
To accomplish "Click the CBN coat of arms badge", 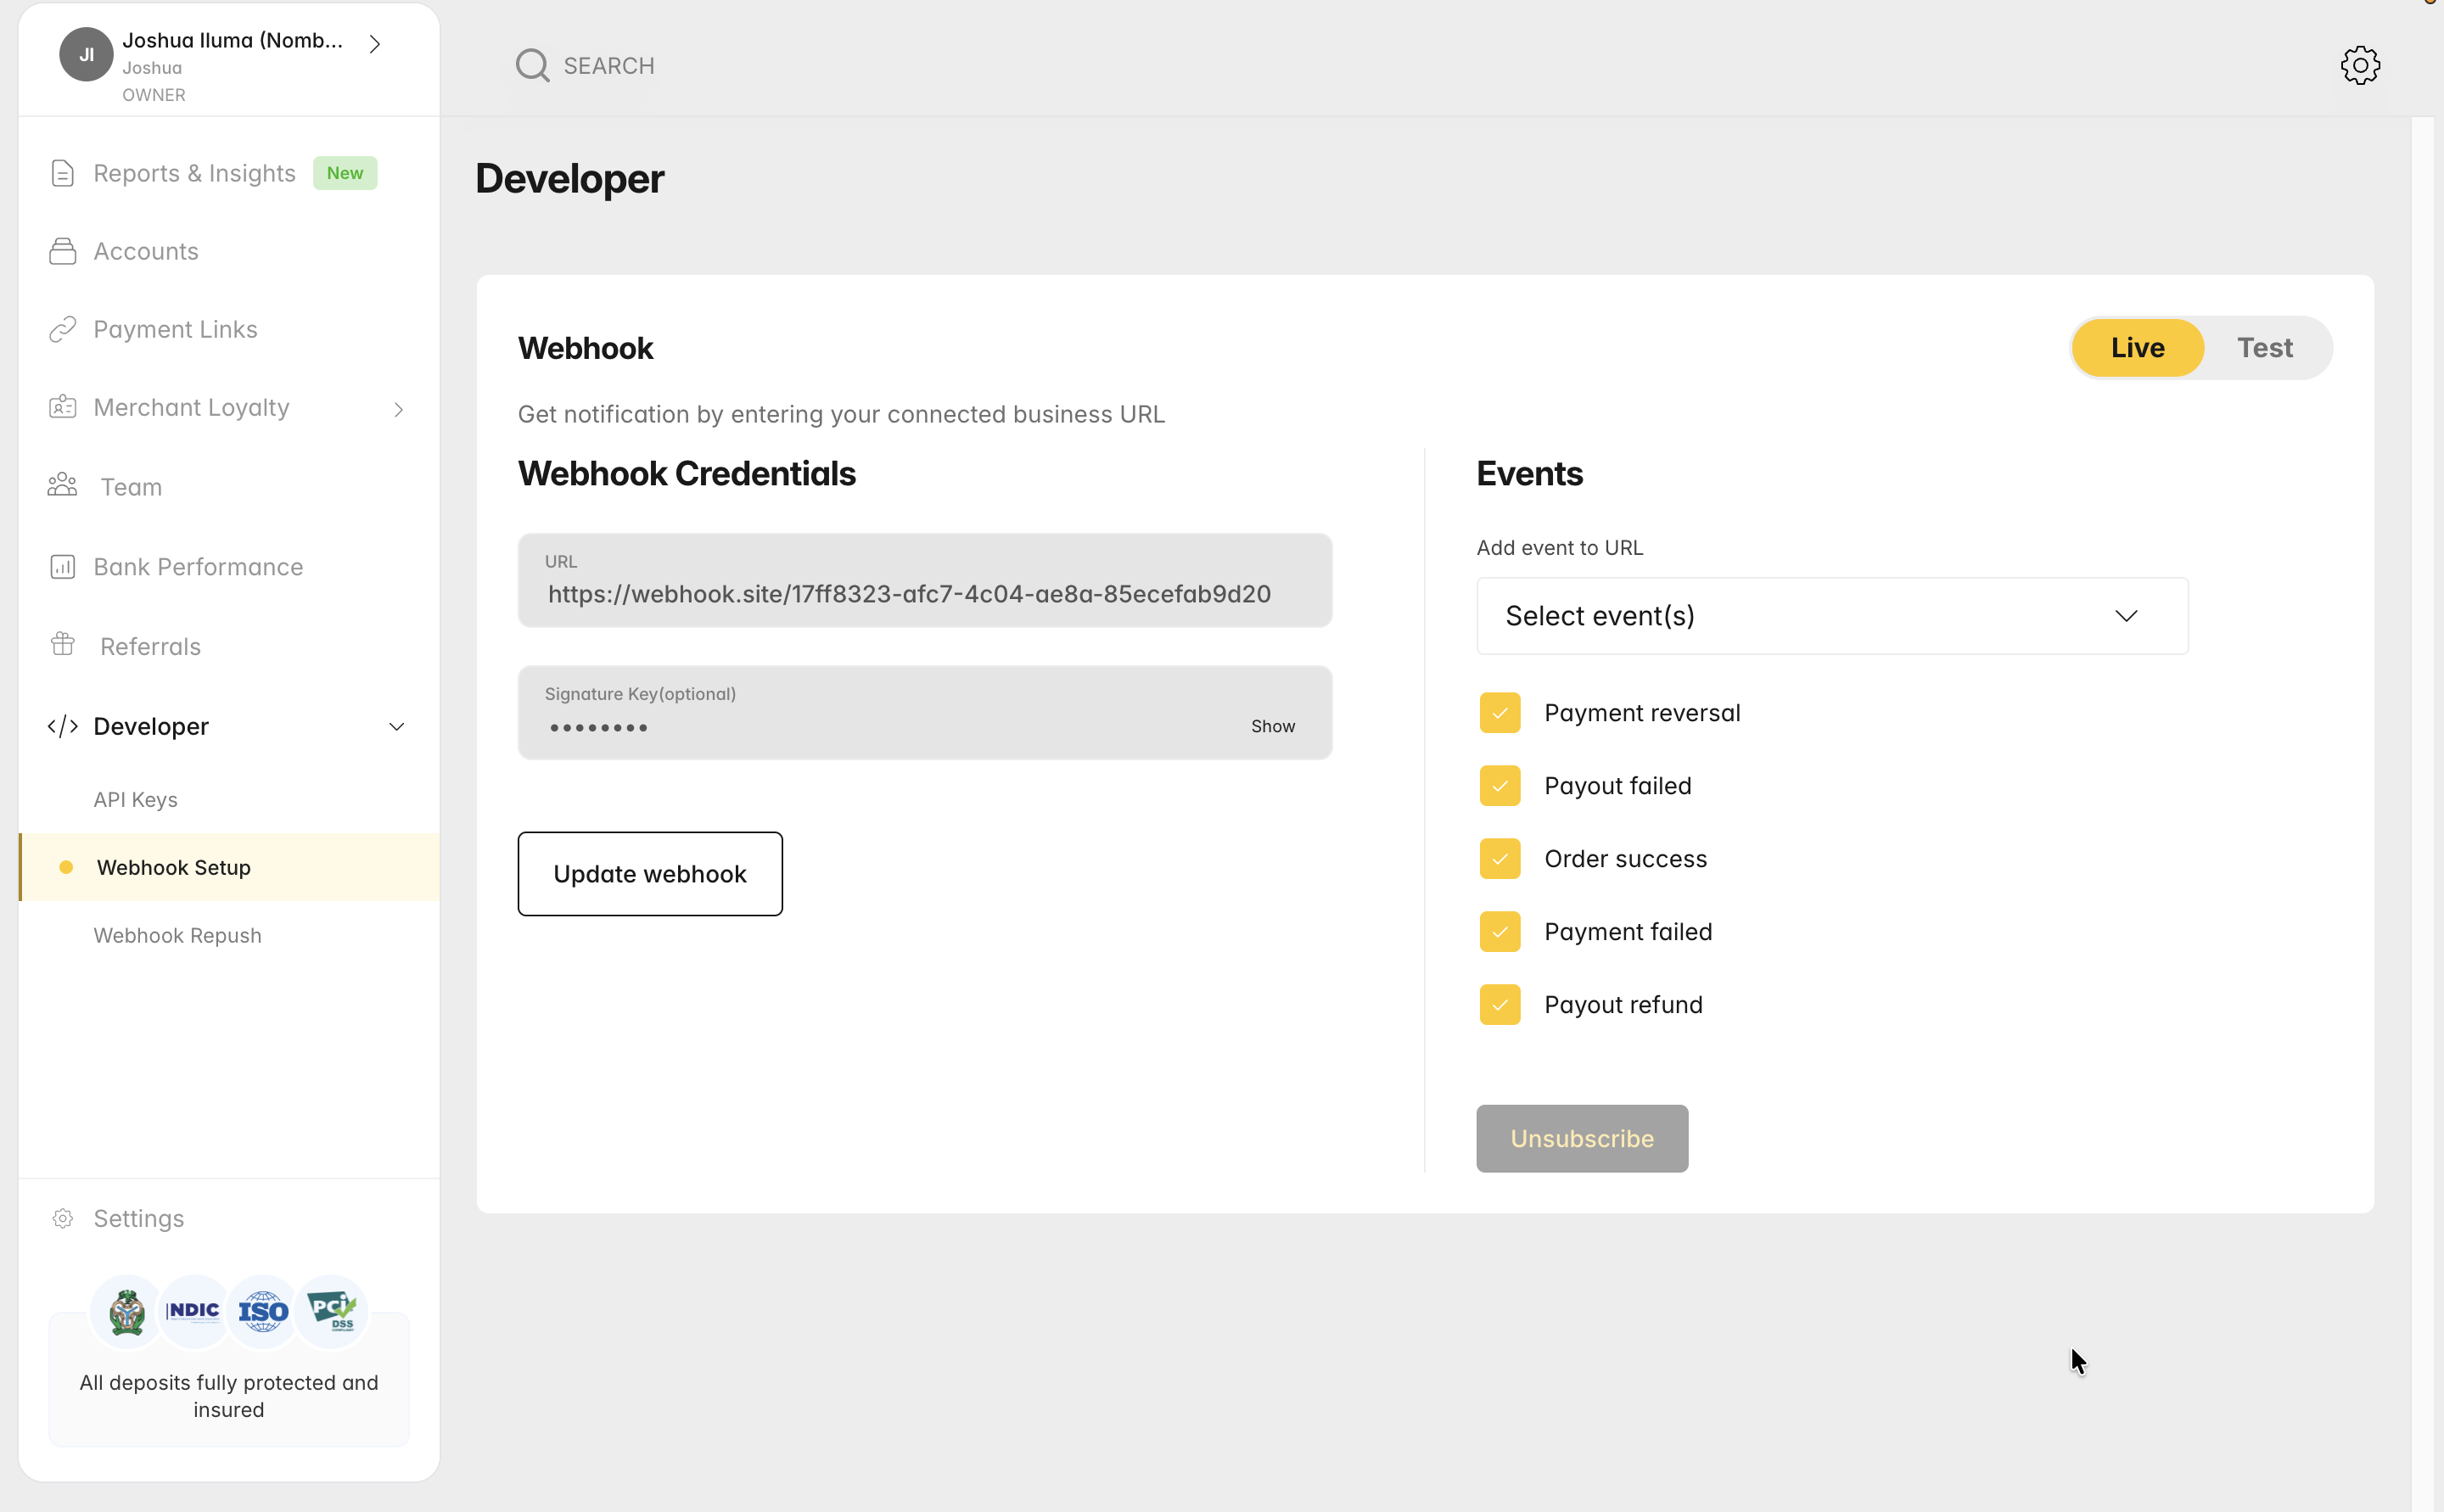I will pos(126,1311).
